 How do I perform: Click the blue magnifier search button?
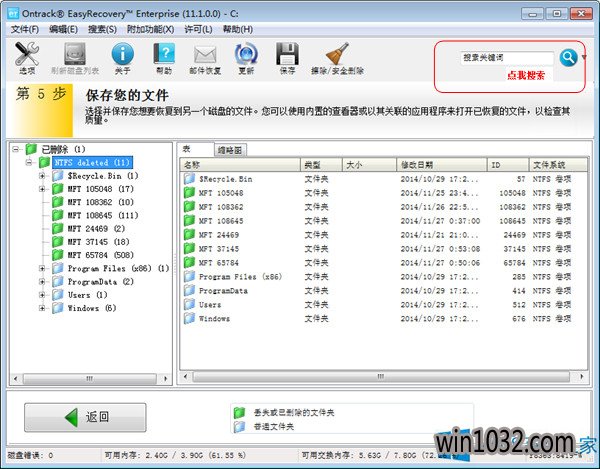(x=568, y=57)
